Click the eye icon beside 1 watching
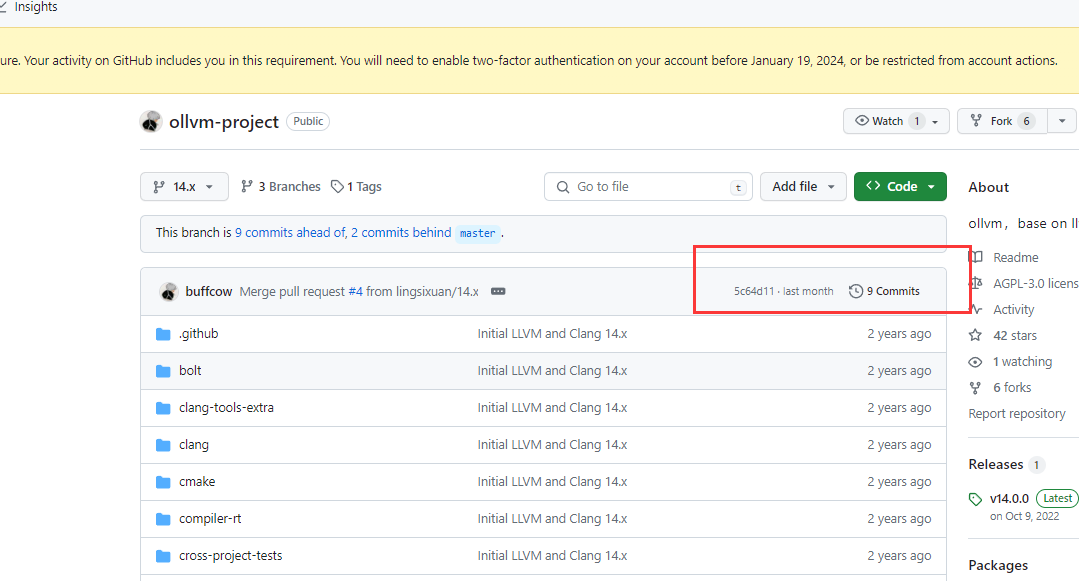1079x581 pixels. click(x=975, y=362)
